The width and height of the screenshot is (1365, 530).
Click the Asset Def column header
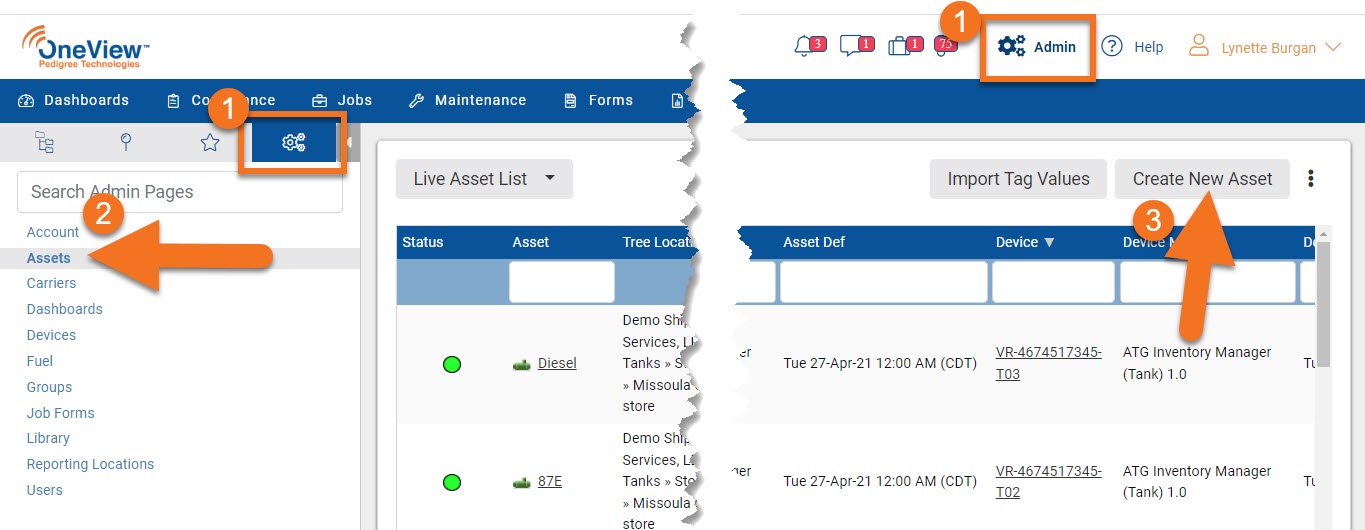[814, 242]
